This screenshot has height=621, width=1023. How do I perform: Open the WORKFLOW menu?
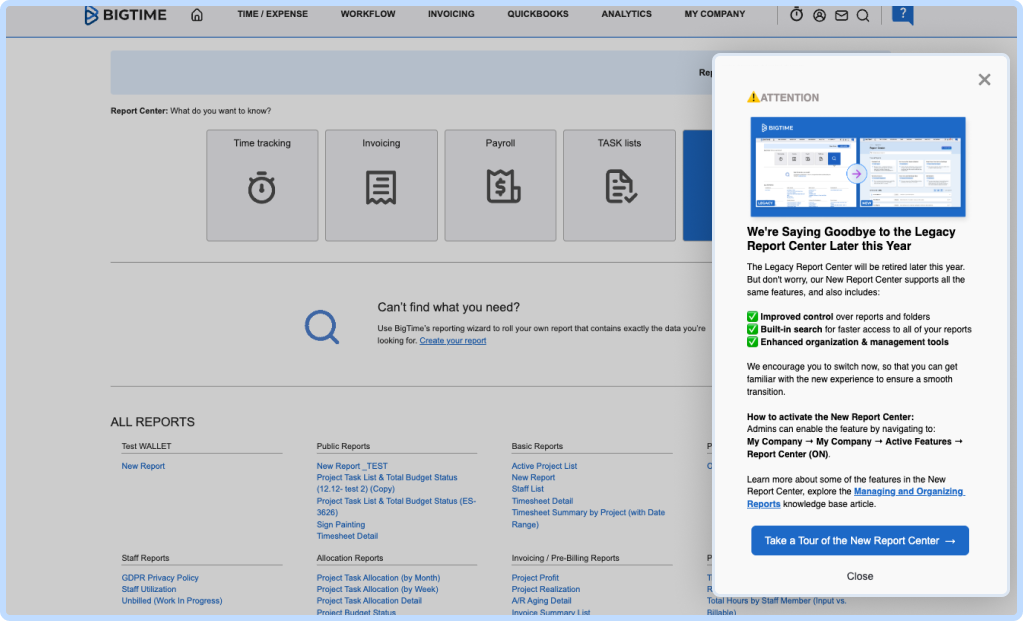coord(368,14)
